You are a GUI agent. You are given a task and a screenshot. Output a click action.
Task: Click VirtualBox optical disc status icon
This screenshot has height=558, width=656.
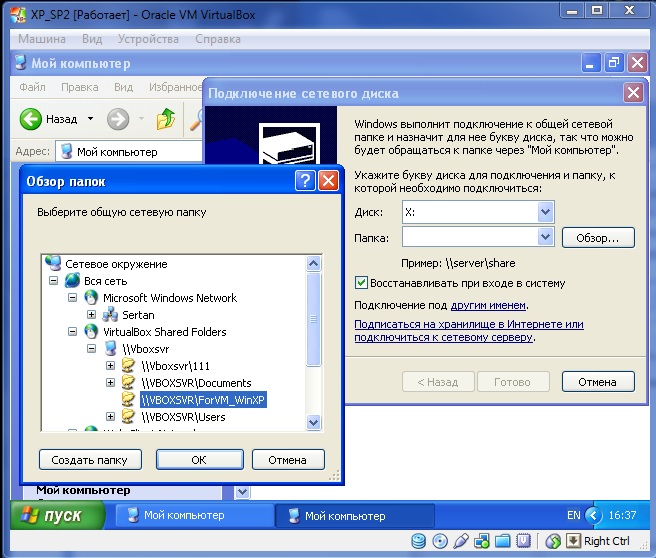pos(440,541)
